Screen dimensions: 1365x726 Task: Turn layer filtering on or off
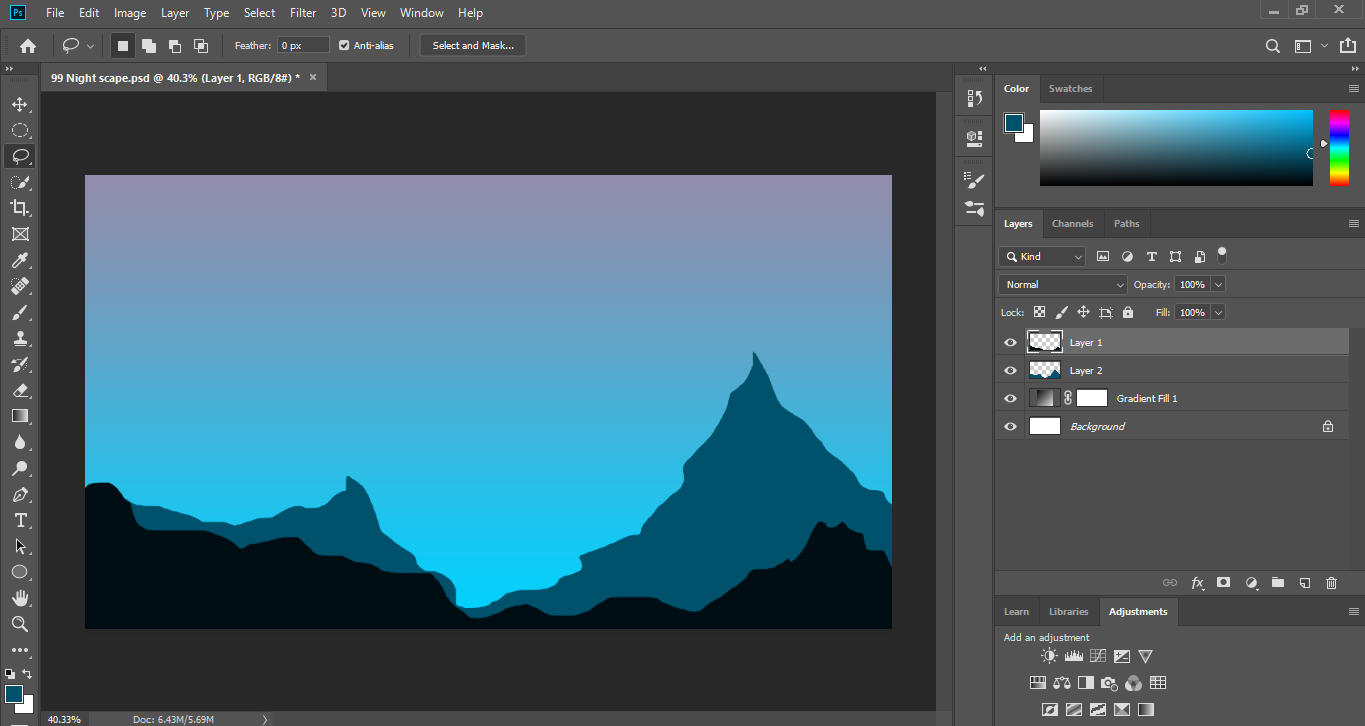[x=1221, y=254]
